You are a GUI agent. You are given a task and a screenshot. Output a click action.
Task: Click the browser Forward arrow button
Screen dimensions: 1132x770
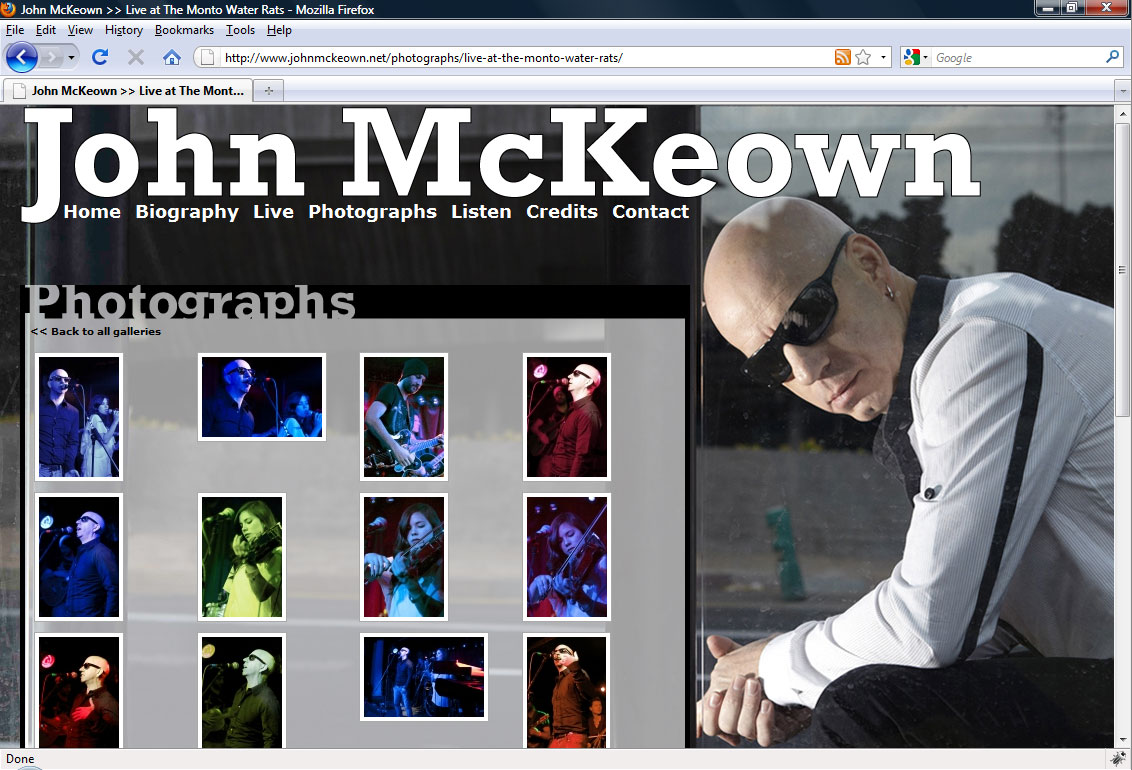51,57
